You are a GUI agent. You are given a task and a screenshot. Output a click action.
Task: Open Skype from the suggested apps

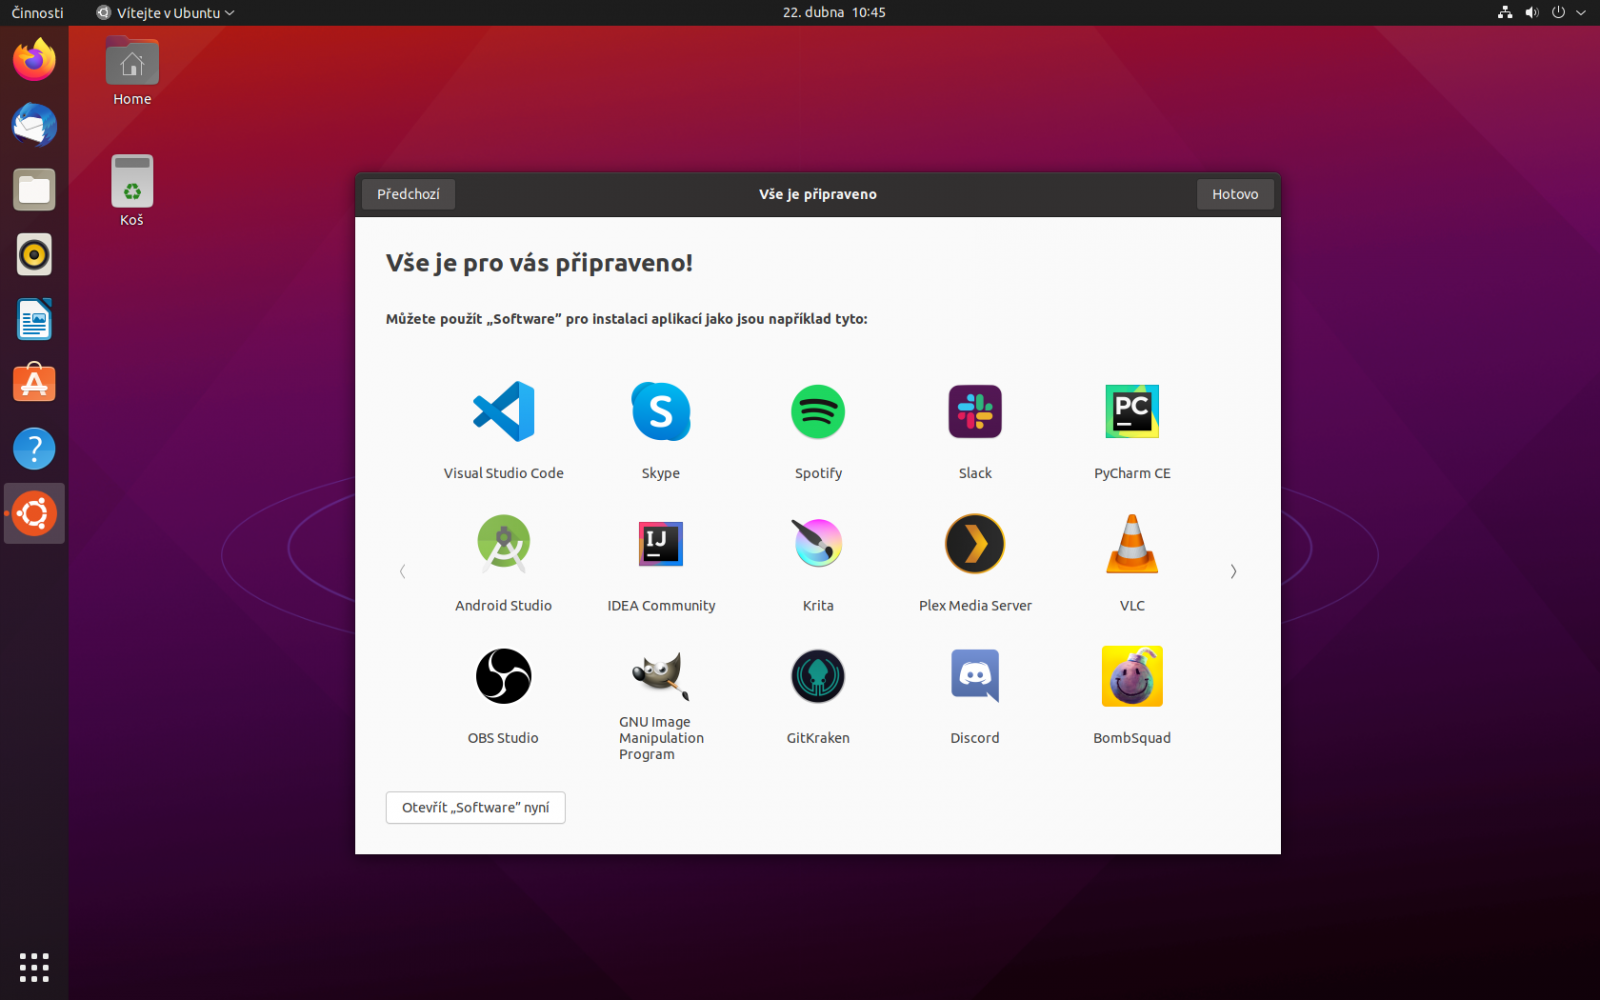[x=660, y=411]
